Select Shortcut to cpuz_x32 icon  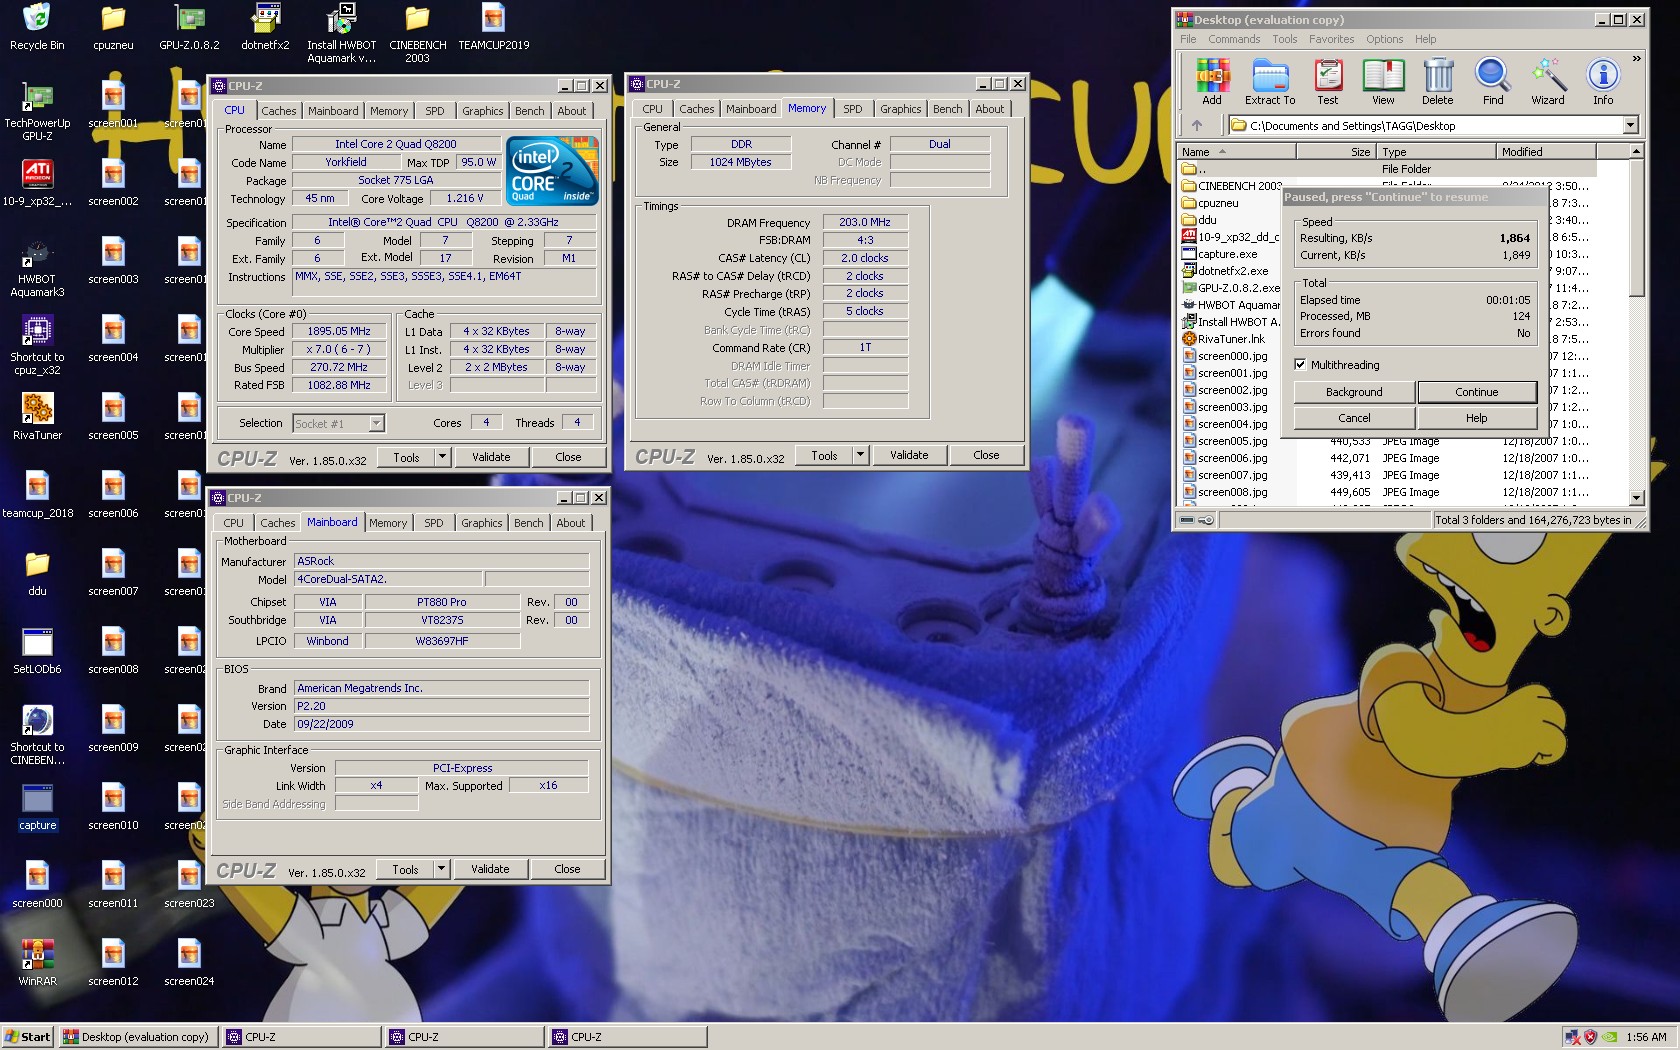pyautogui.click(x=37, y=345)
